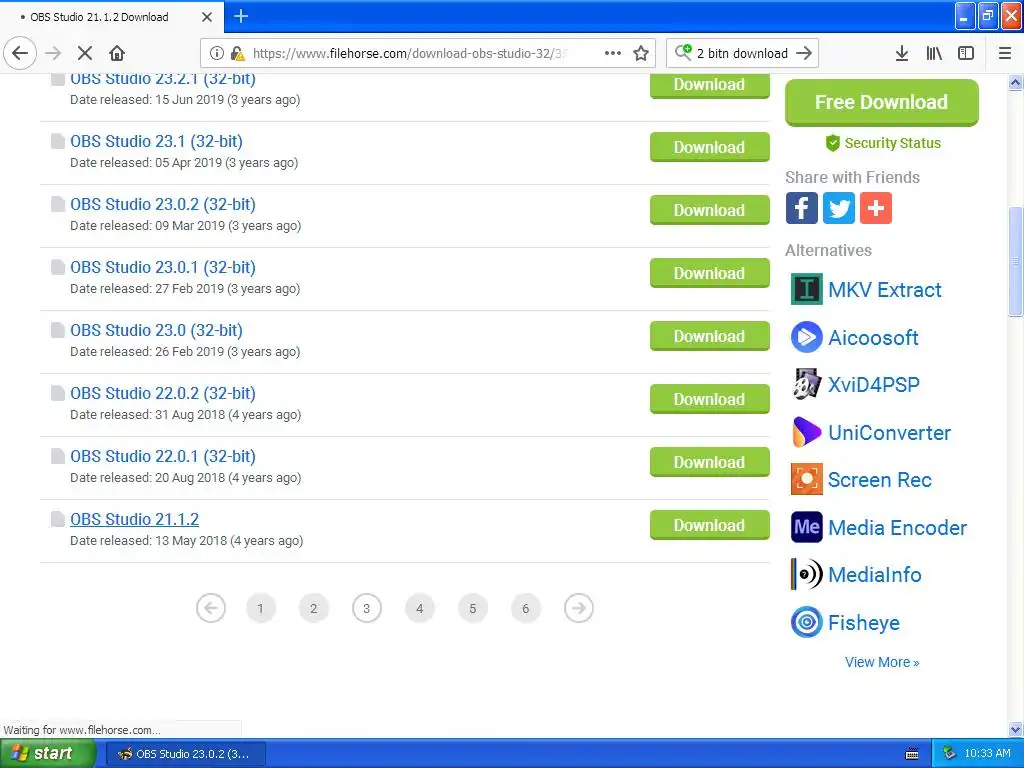The width and height of the screenshot is (1024, 768).
Task: Open the Security Status link
Action: point(892,143)
